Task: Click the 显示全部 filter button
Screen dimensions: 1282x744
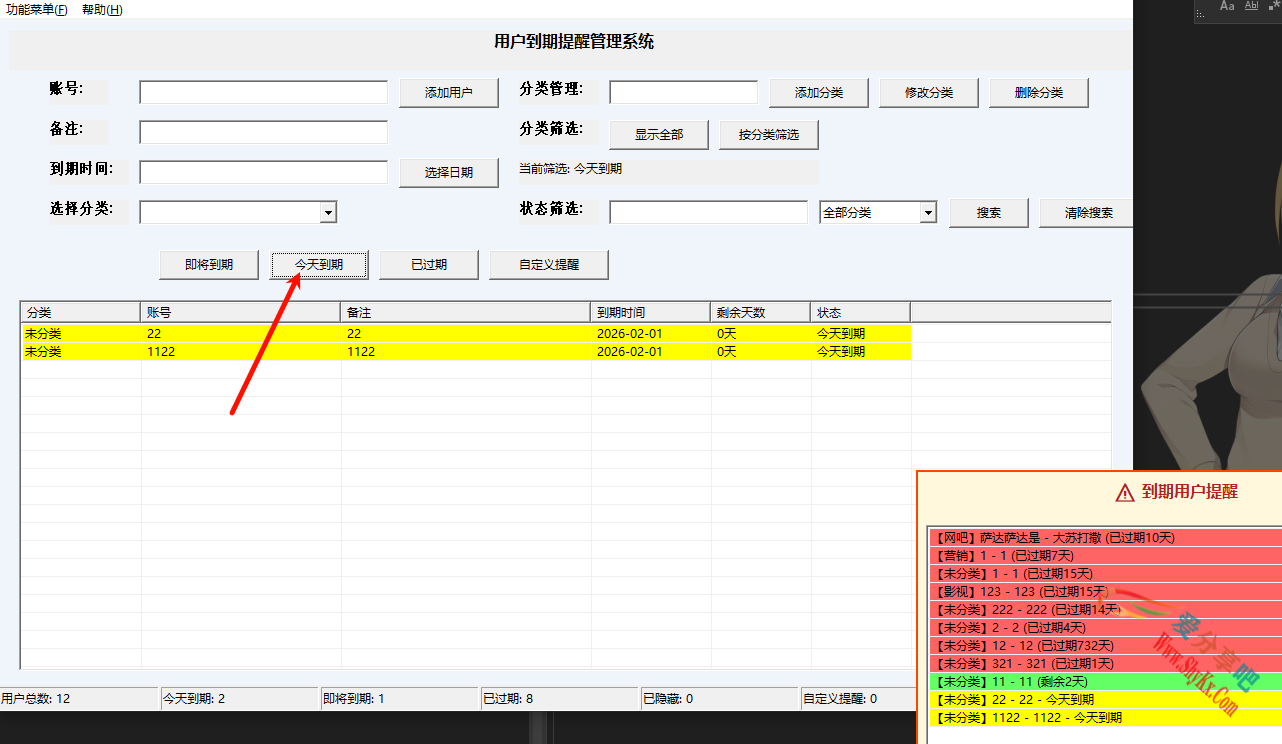Action: click(x=658, y=133)
